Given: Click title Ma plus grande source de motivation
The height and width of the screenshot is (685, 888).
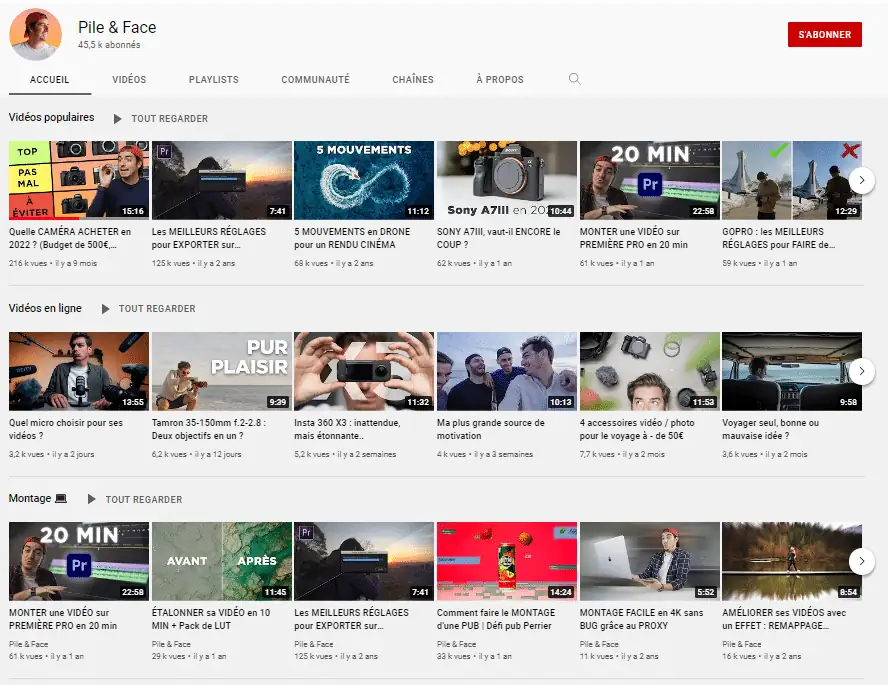Looking at the screenshot, I should 490,429.
